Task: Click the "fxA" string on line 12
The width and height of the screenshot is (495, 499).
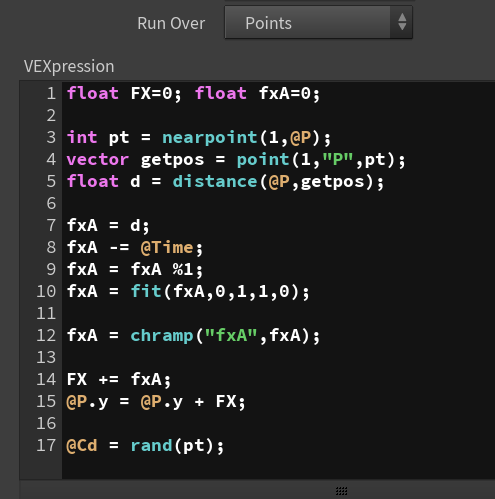Action: (x=231, y=335)
